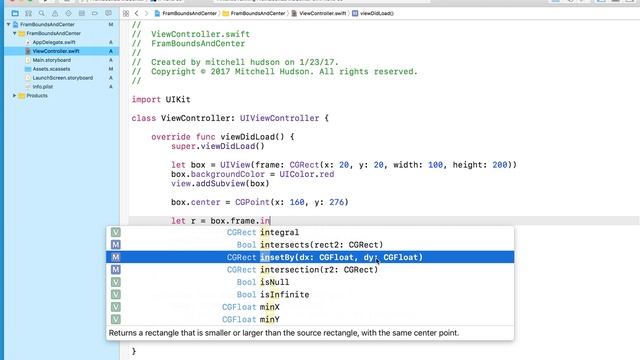
Task: Choose insetBy(dx:dy:) completion
Action: (310, 257)
